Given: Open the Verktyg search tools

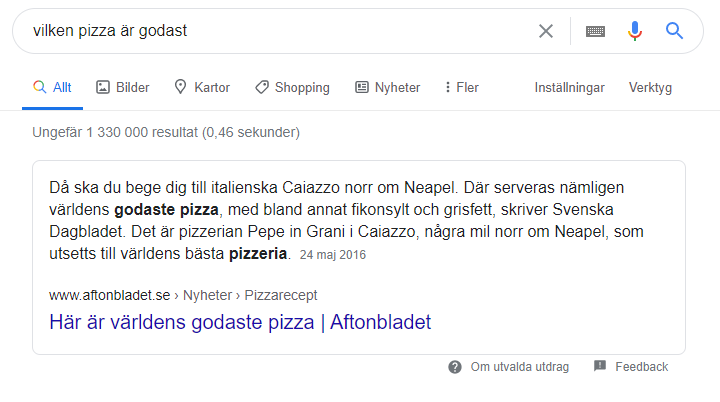Looking at the screenshot, I should coord(650,88).
